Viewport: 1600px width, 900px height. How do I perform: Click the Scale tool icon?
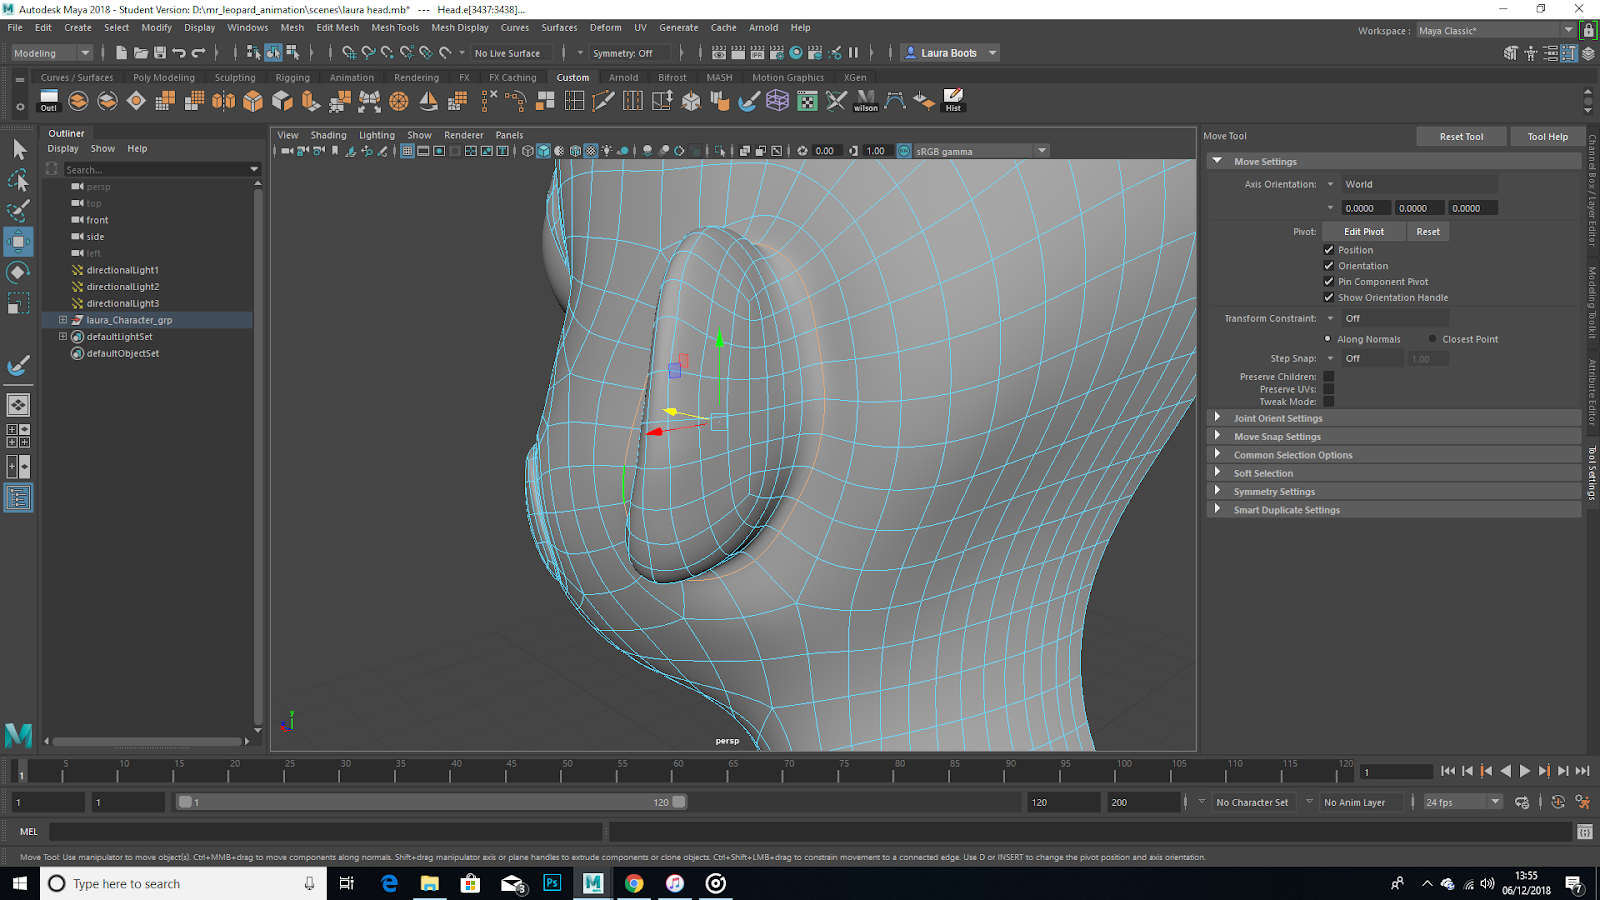tap(18, 303)
